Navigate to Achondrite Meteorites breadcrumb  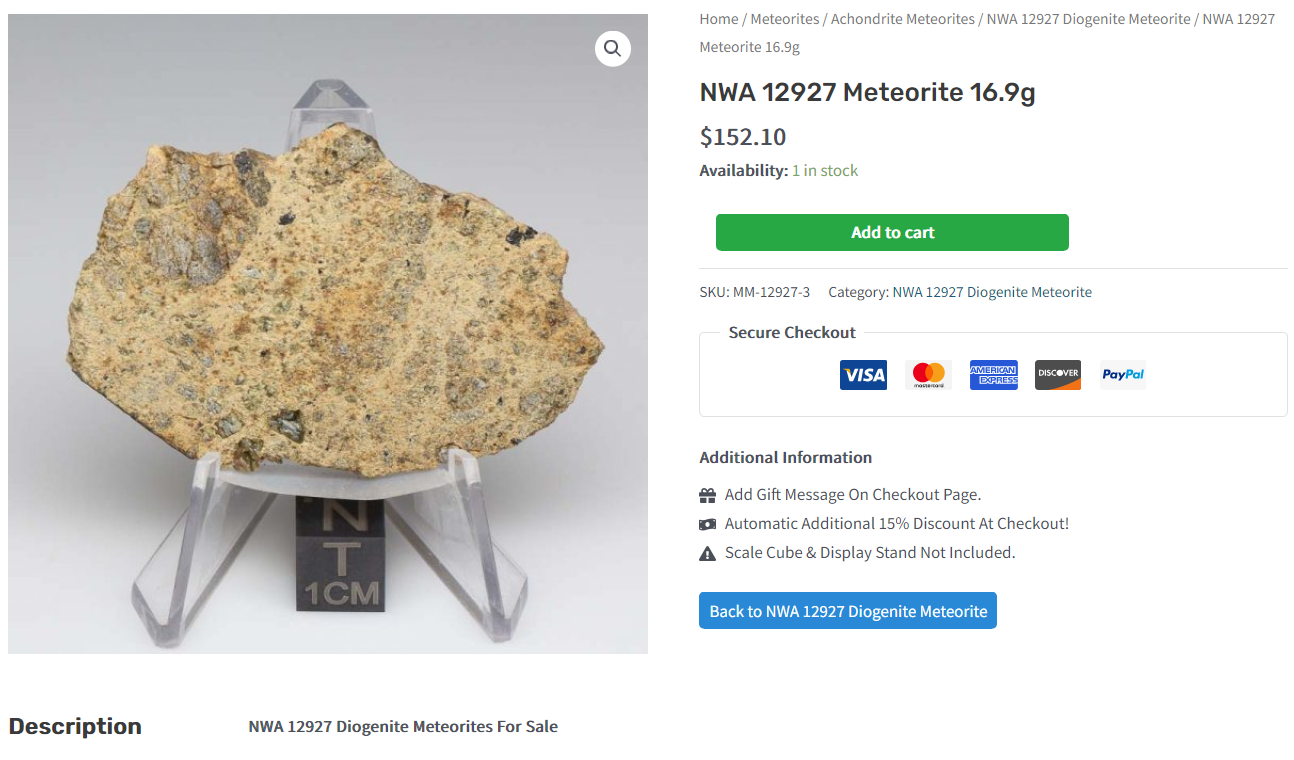(x=902, y=19)
